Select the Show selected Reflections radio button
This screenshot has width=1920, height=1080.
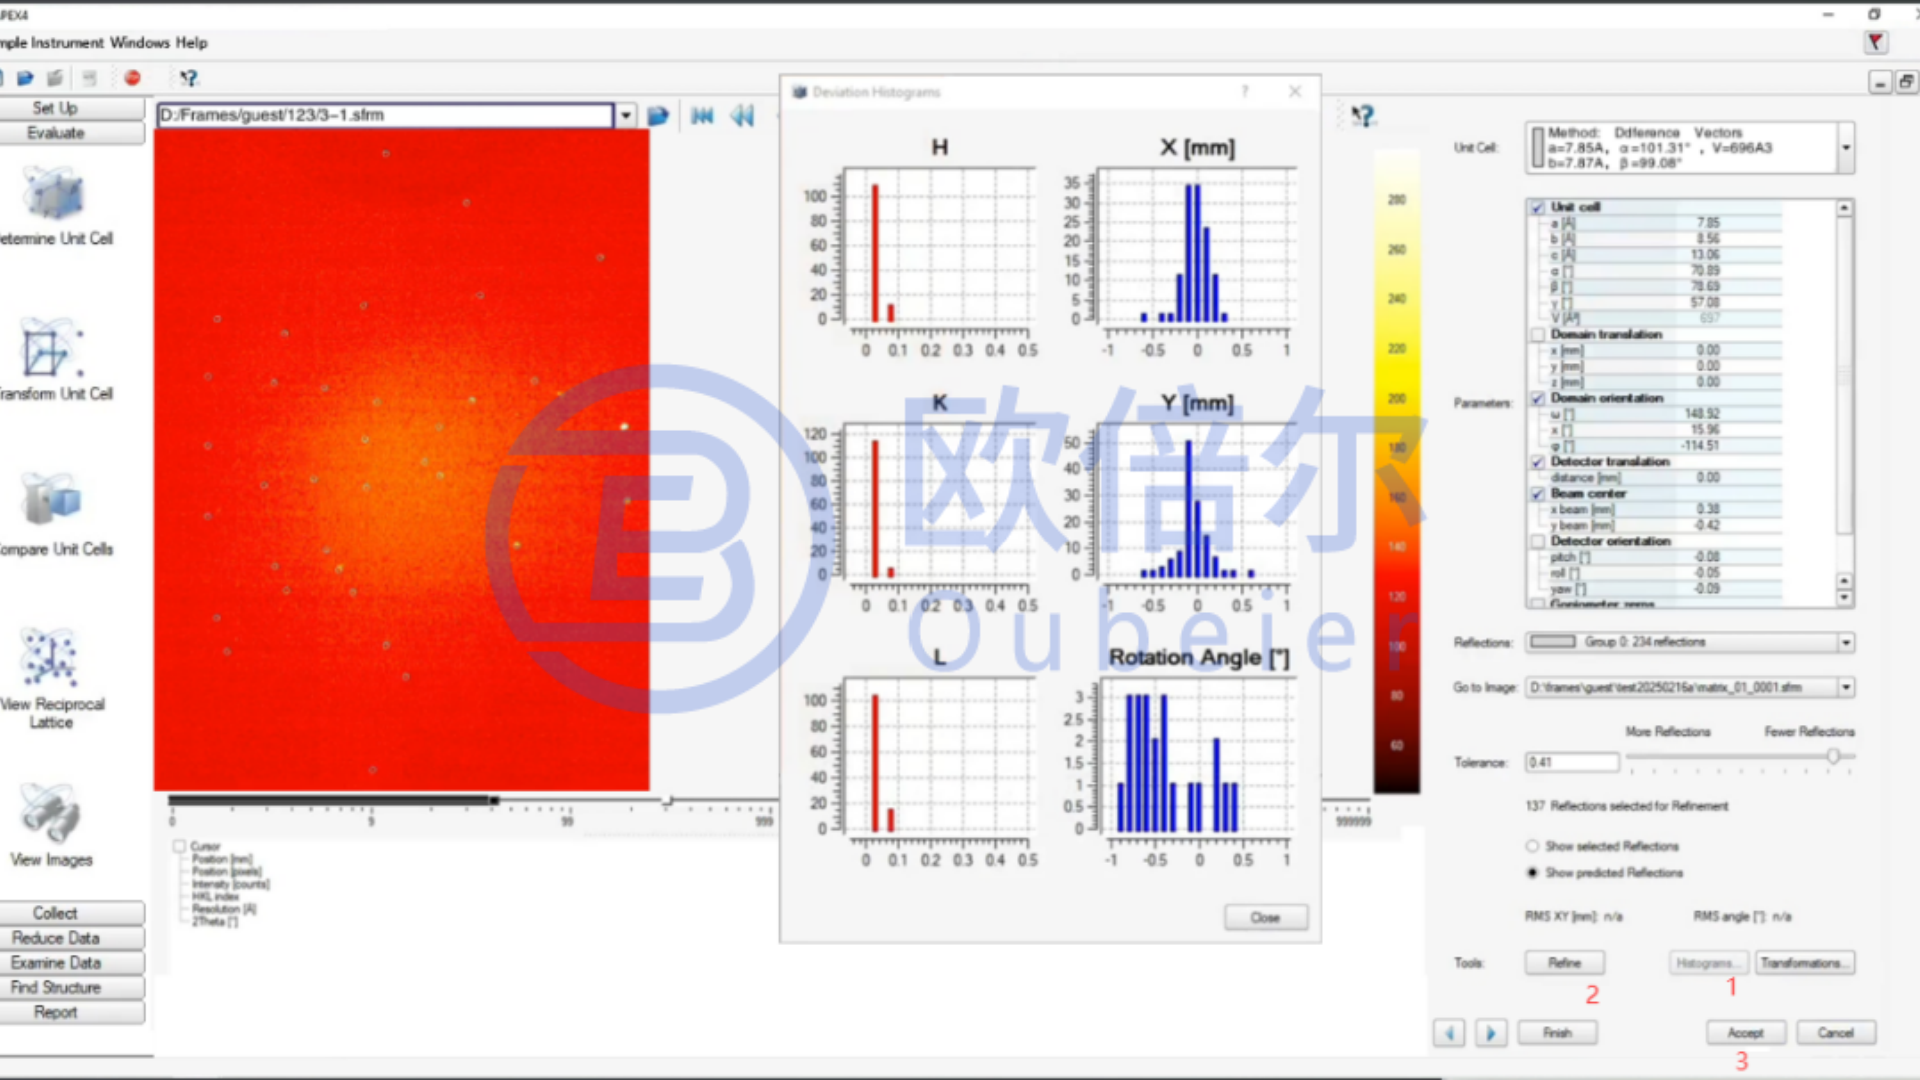[x=1532, y=846]
